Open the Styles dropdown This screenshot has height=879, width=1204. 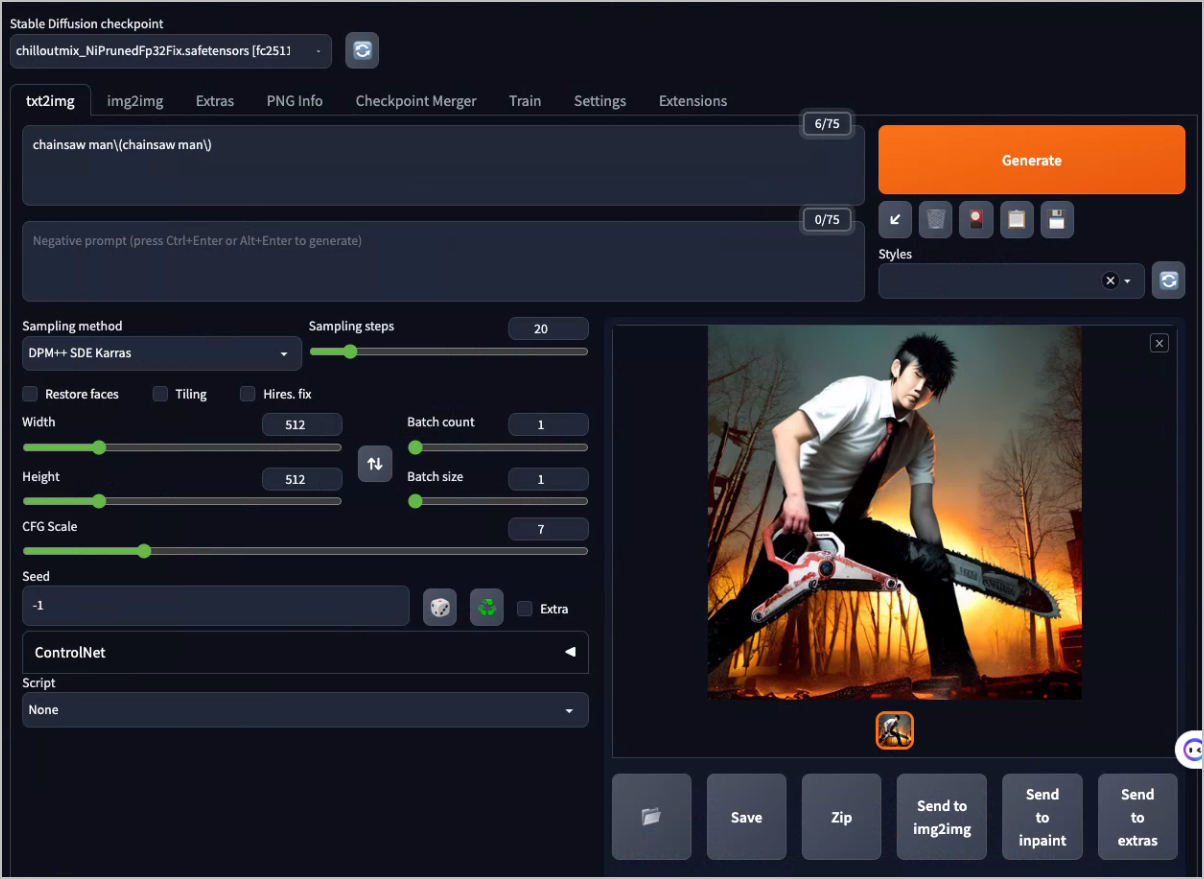point(1012,281)
